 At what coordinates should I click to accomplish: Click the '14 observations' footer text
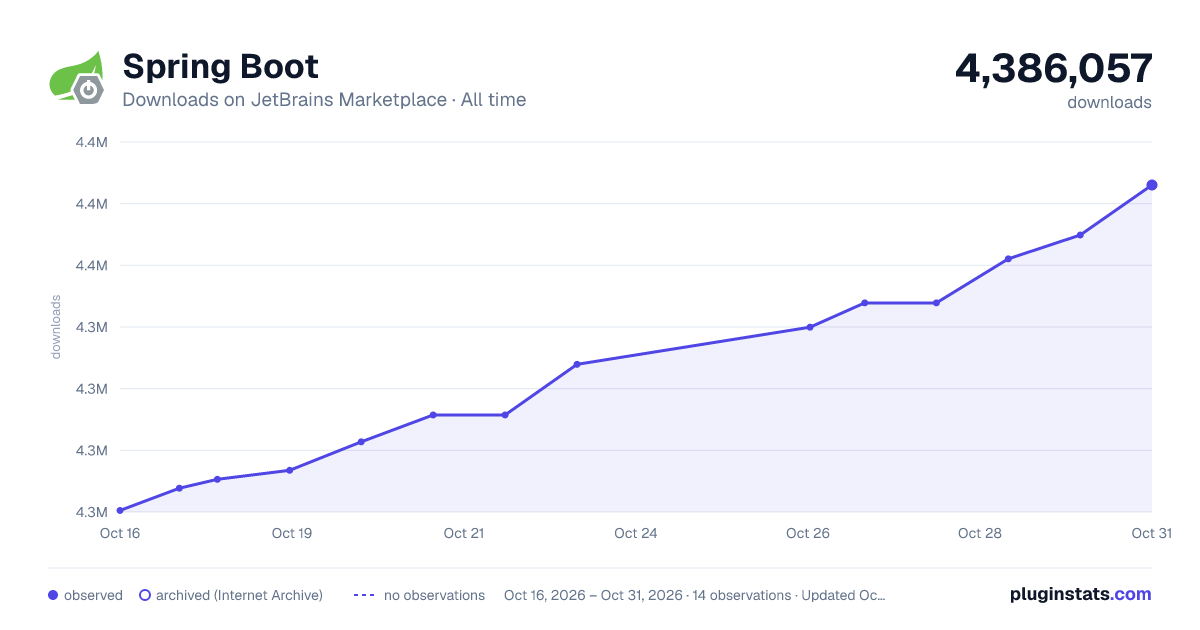(742, 595)
